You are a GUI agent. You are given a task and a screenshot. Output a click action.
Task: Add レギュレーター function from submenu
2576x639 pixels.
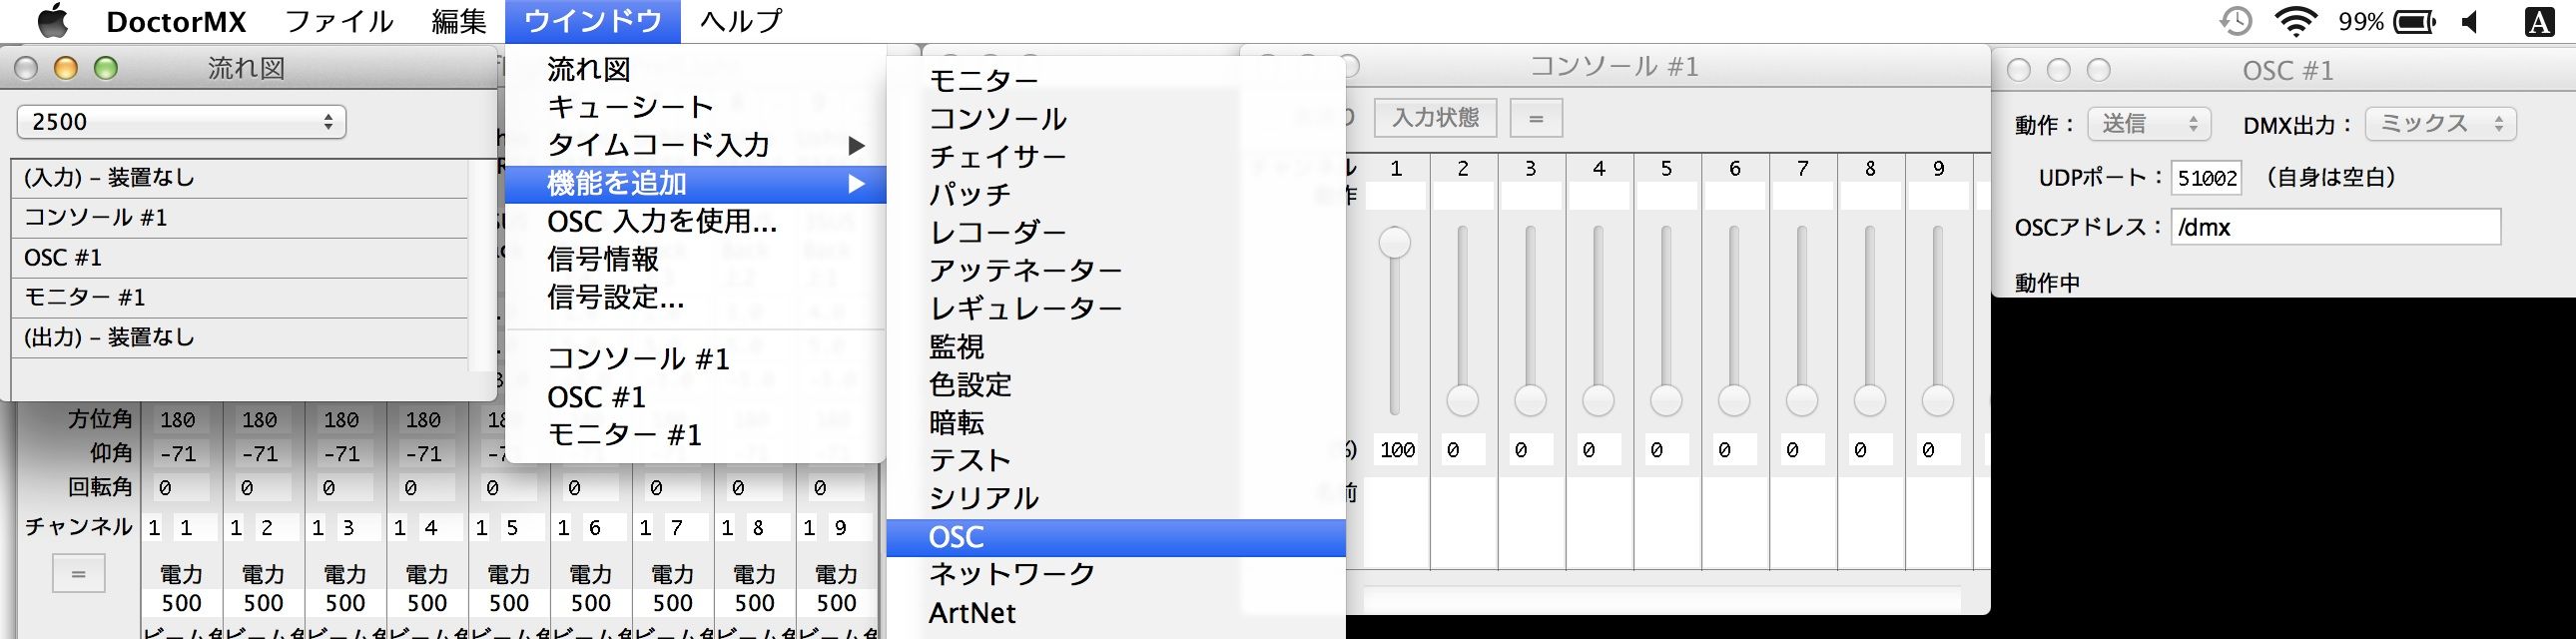[x=1116, y=308]
